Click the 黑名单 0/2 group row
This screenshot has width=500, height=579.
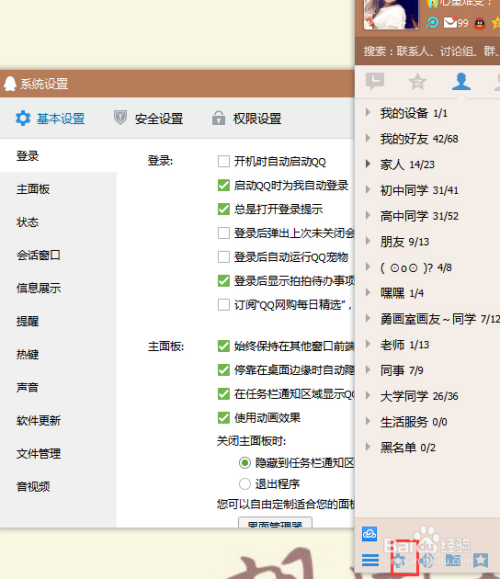point(427,448)
